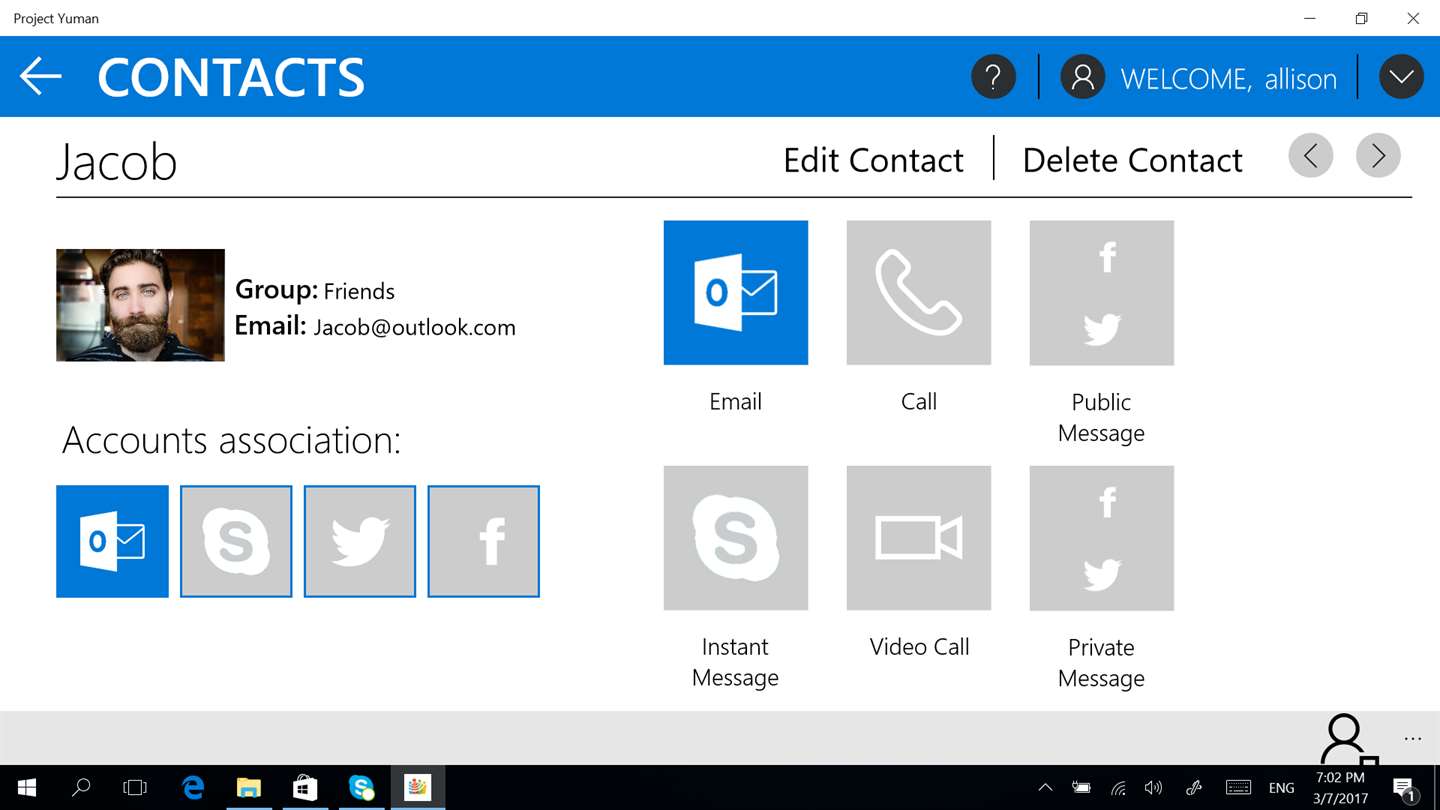The height and width of the screenshot is (810, 1440).
Task: Open the Action Center notifications icon
Action: [1404, 788]
